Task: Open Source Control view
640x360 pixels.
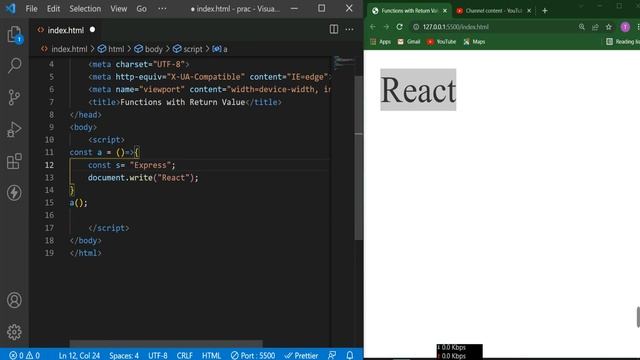Action: pos(14,97)
